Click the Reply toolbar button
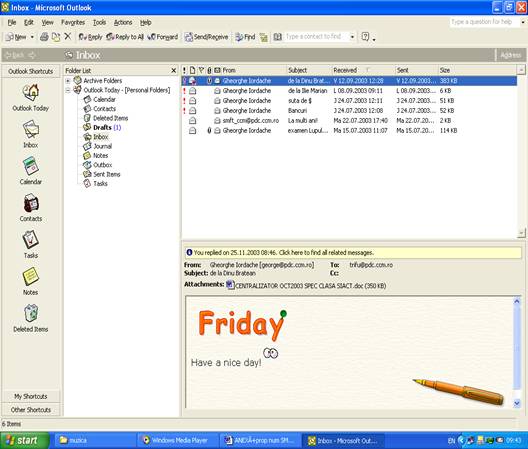Screen dimensions: 528x449 pyautogui.click(x=90, y=37)
